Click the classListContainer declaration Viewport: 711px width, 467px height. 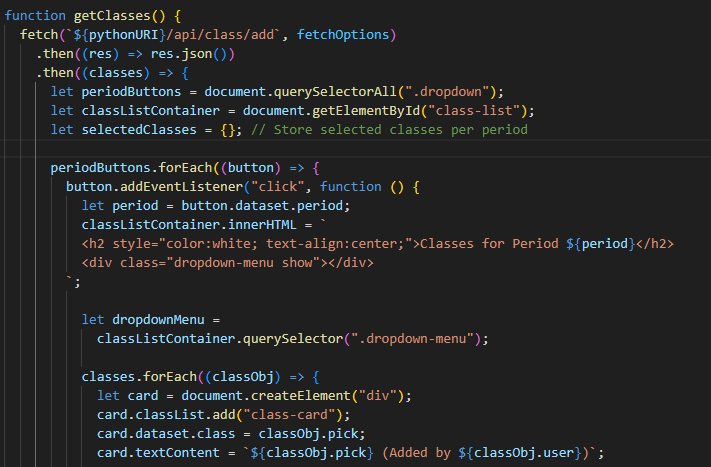click(x=151, y=111)
